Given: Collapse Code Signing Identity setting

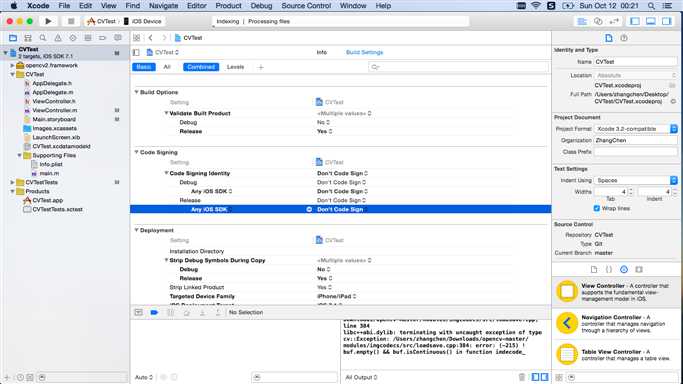Looking at the screenshot, I should tap(166, 173).
